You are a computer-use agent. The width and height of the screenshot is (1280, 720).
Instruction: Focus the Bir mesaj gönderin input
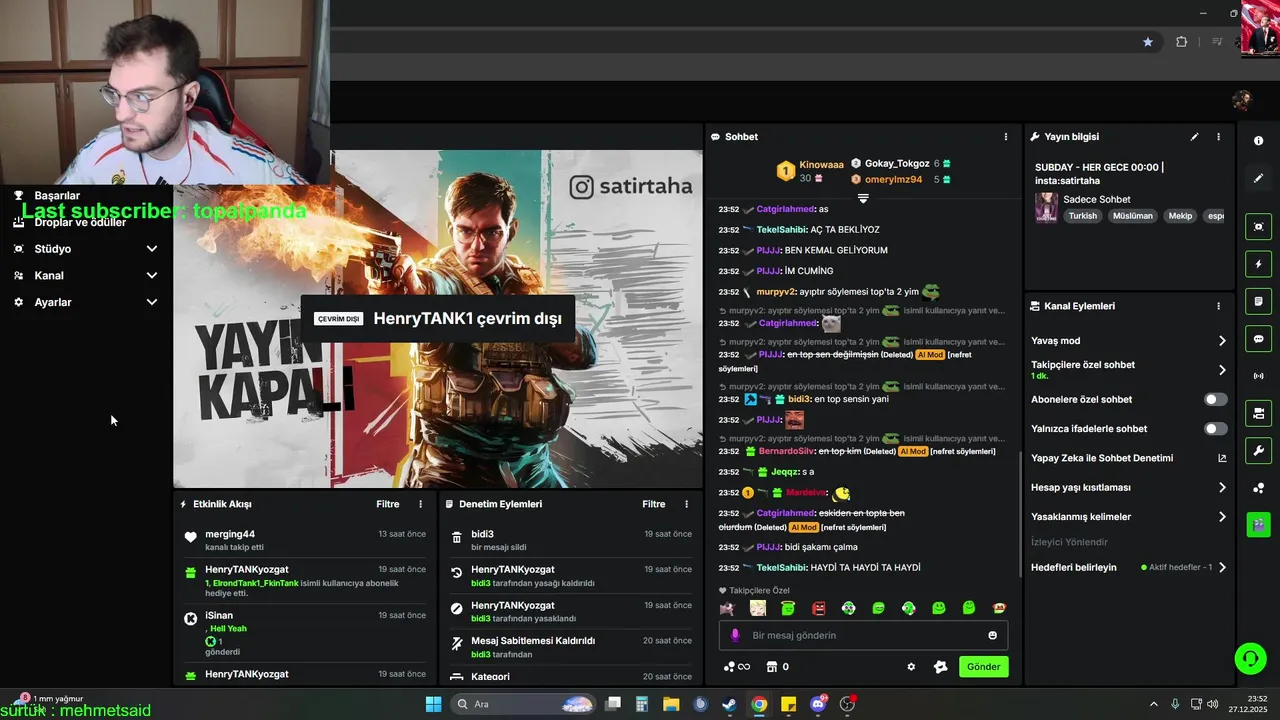(863, 635)
